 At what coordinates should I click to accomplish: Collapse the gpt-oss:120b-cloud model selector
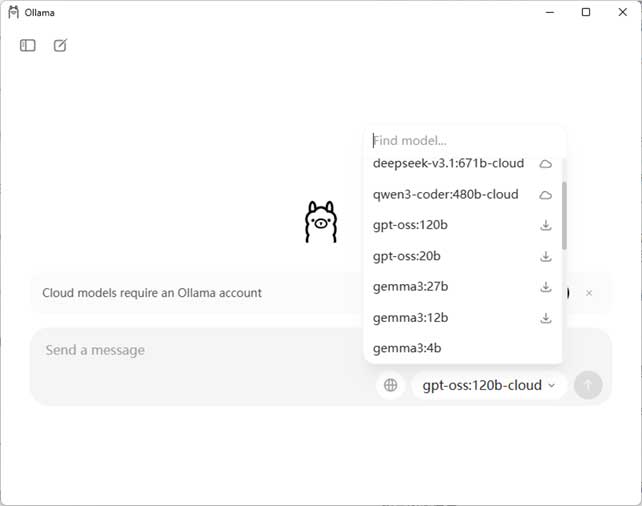tap(489, 385)
